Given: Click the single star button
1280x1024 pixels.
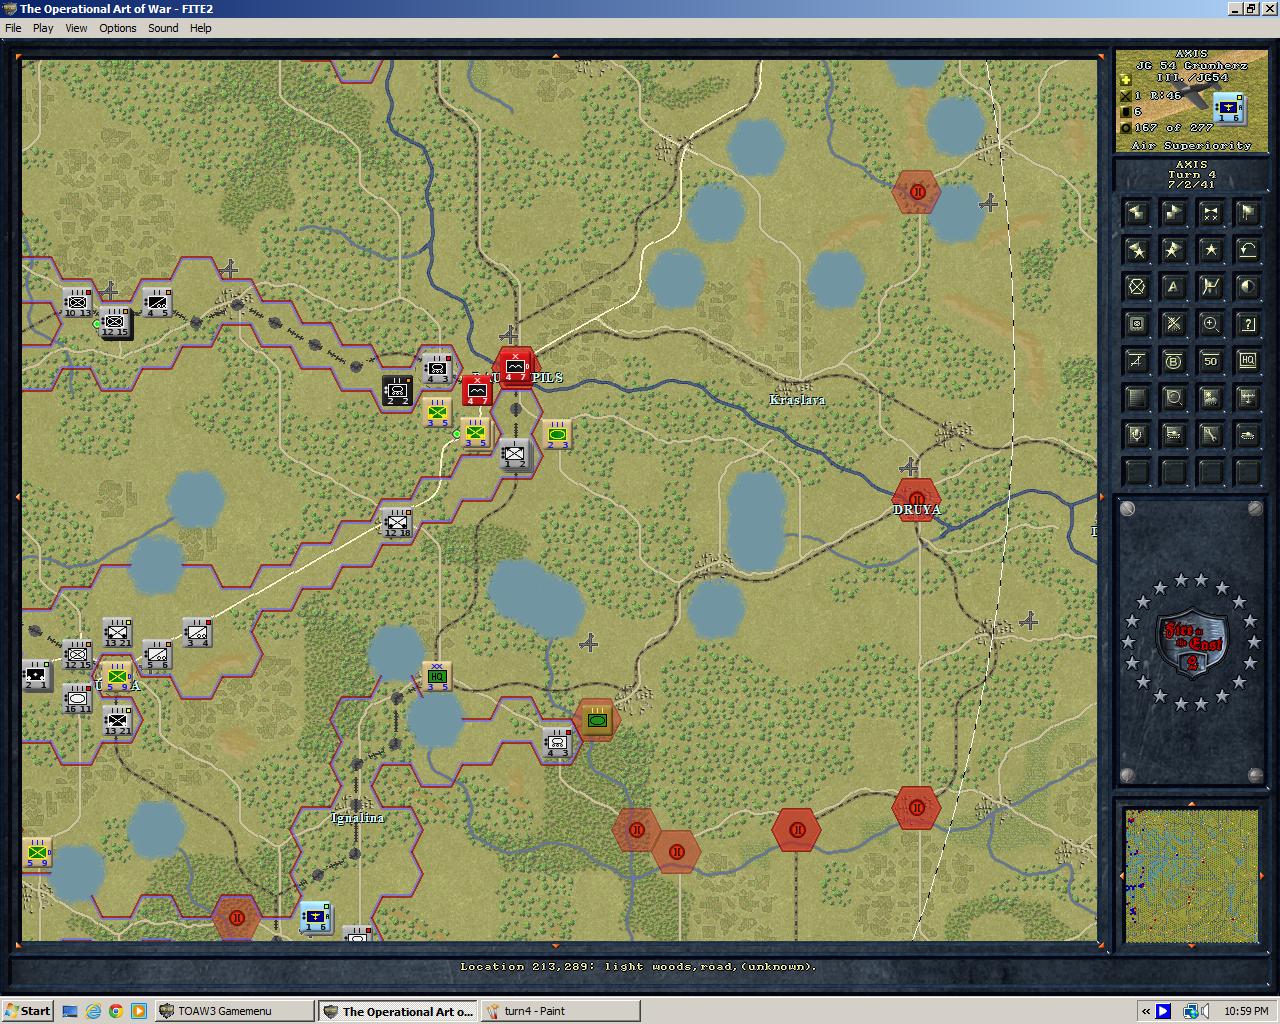Looking at the screenshot, I should (1210, 249).
